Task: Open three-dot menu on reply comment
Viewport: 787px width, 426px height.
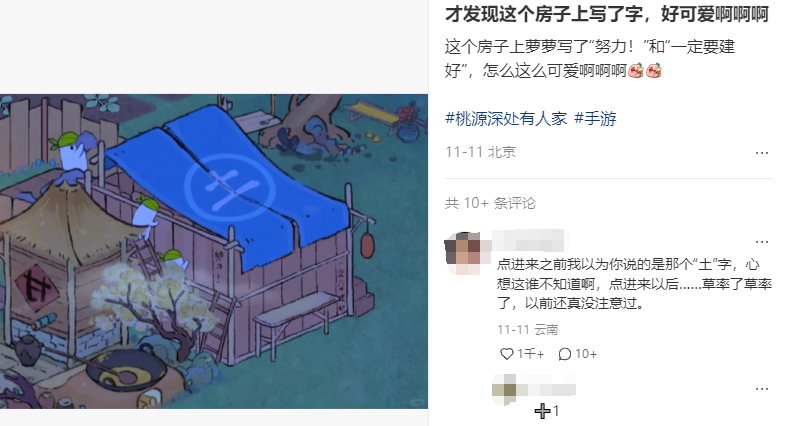Action: (x=762, y=389)
